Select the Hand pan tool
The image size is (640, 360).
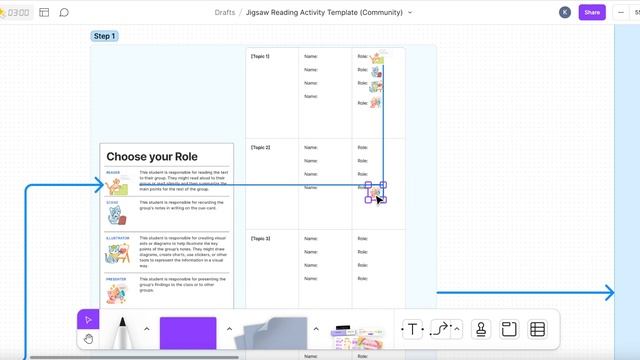coord(88,339)
